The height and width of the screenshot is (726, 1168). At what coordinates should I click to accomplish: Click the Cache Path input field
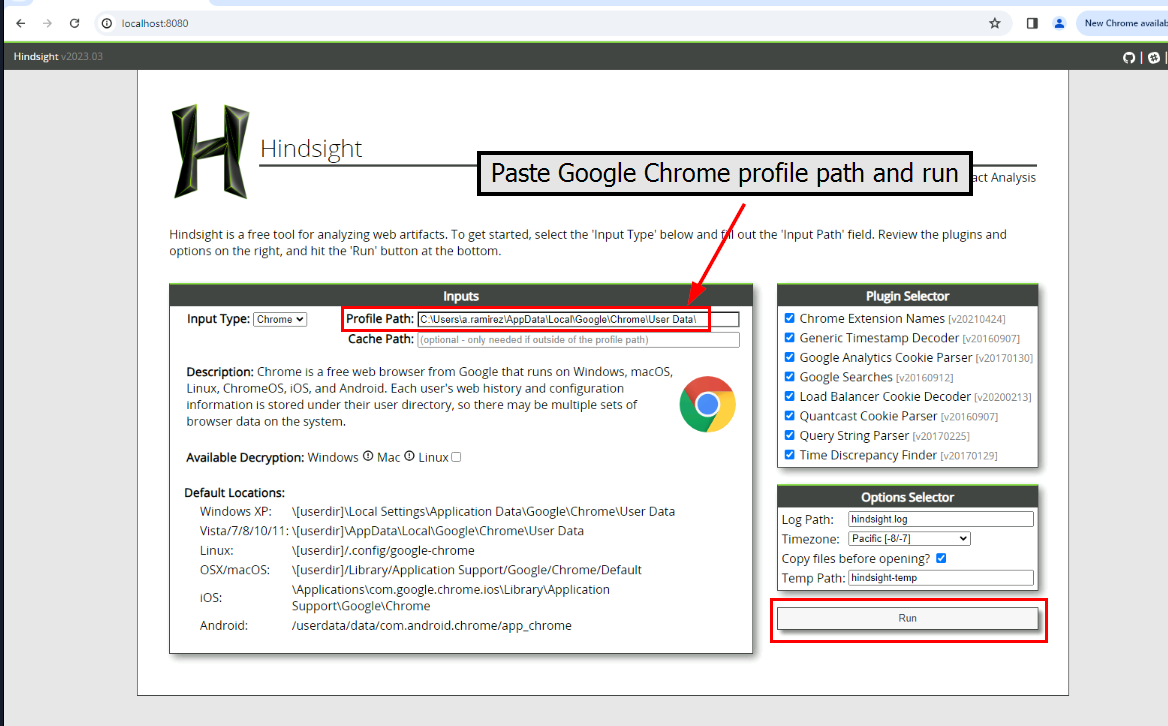click(578, 340)
